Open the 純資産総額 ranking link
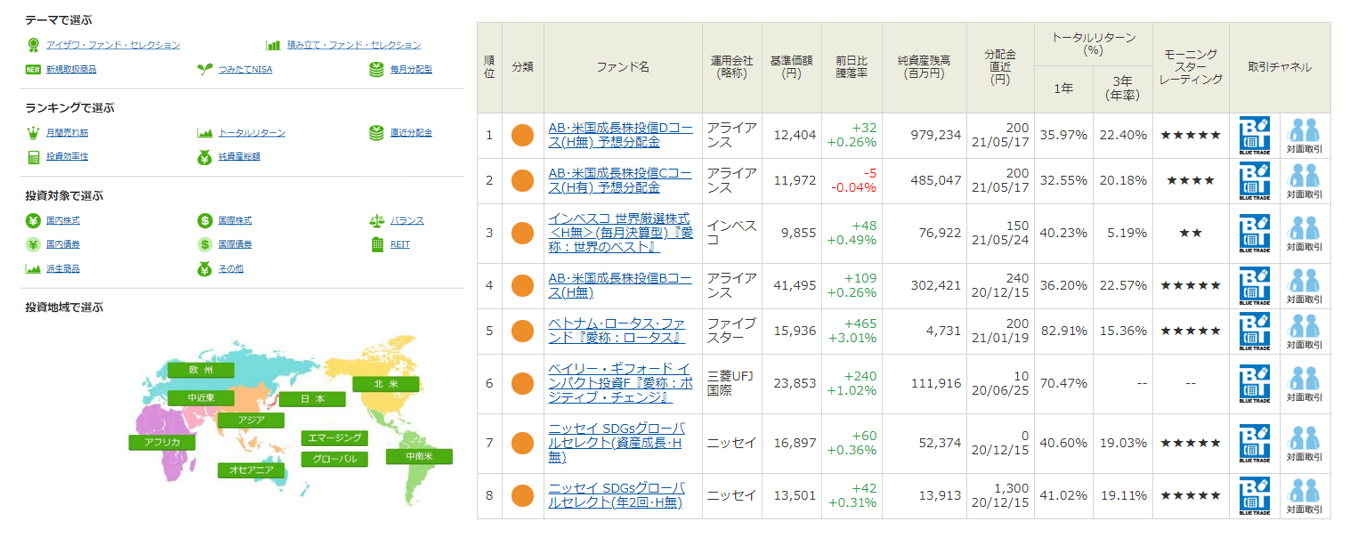The width and height of the screenshot is (1348, 536). point(239,157)
